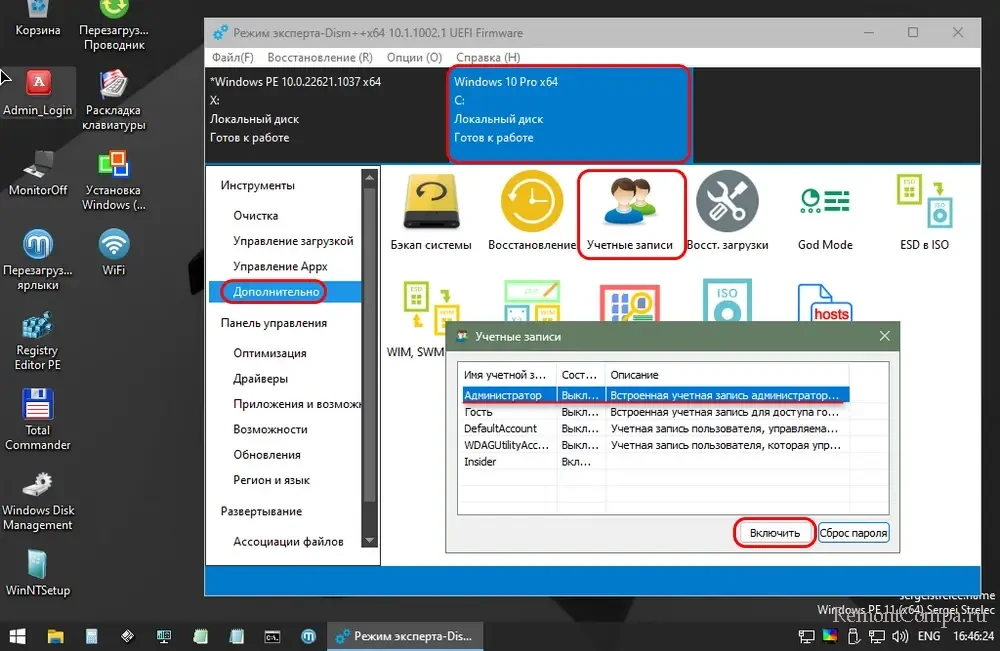Image resolution: width=1000 pixels, height=651 pixels.
Task: Open Перезагрузить ярлыки desktop shortcut
Action: [38, 260]
